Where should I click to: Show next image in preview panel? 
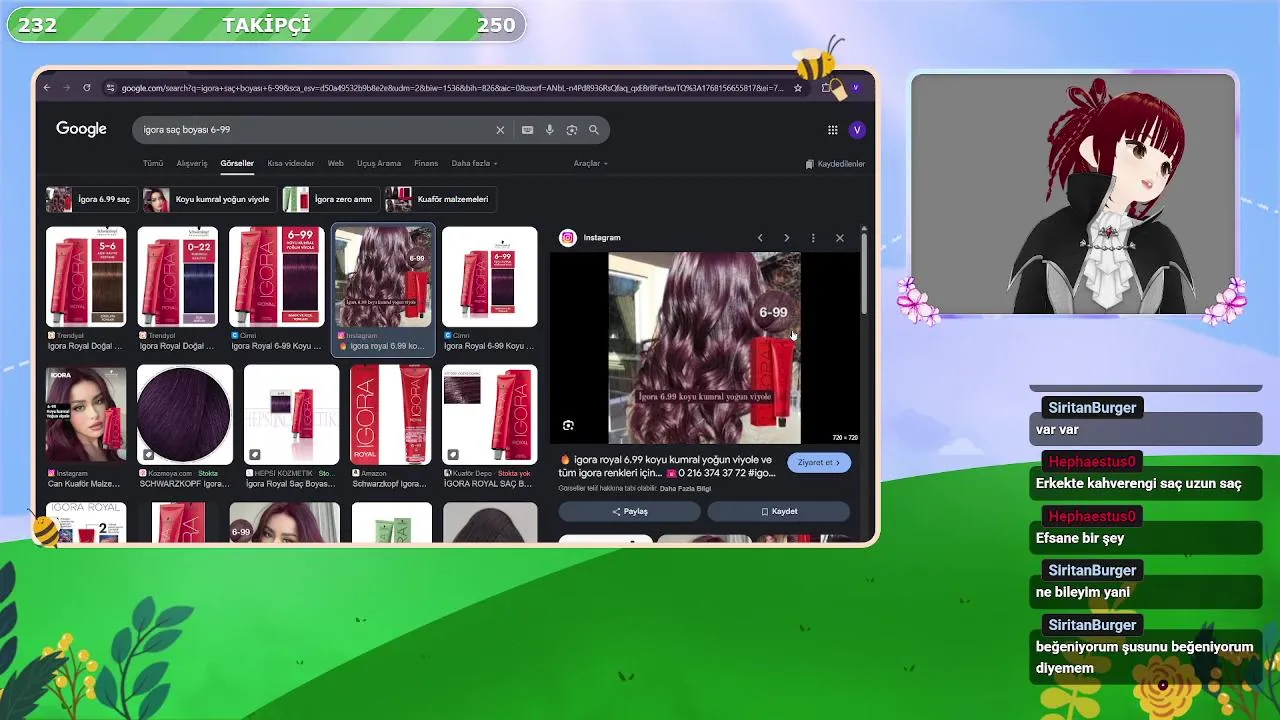point(786,238)
